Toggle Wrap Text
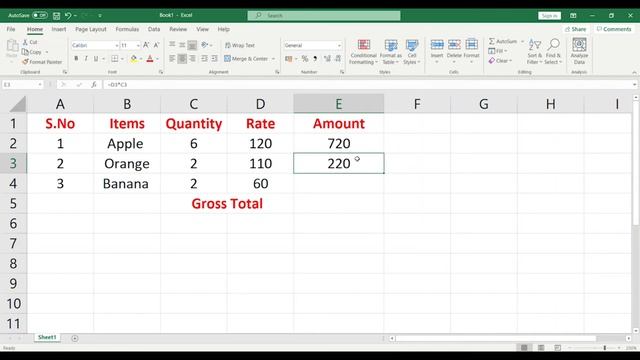Screen dimensions: 640x360 coord(240,45)
